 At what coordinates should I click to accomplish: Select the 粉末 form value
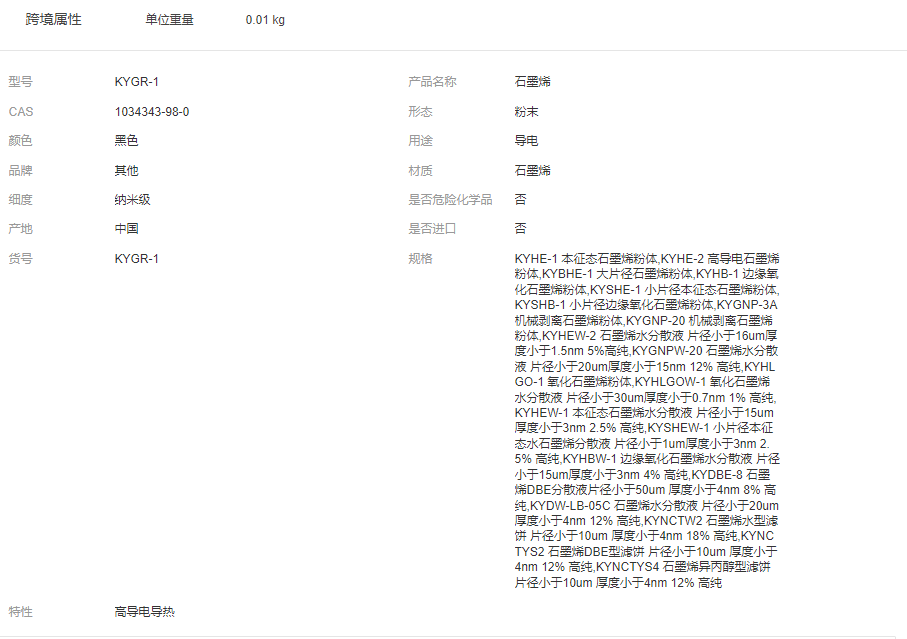527,112
